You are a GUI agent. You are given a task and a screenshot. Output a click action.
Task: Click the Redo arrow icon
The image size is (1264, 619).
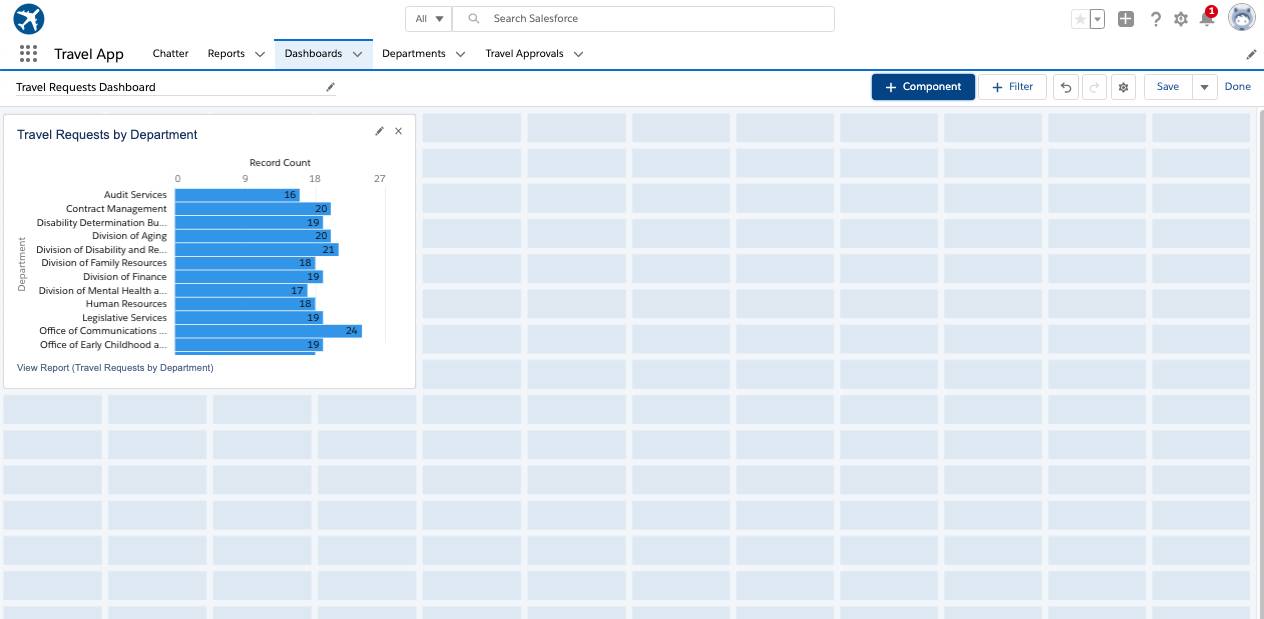click(1093, 87)
